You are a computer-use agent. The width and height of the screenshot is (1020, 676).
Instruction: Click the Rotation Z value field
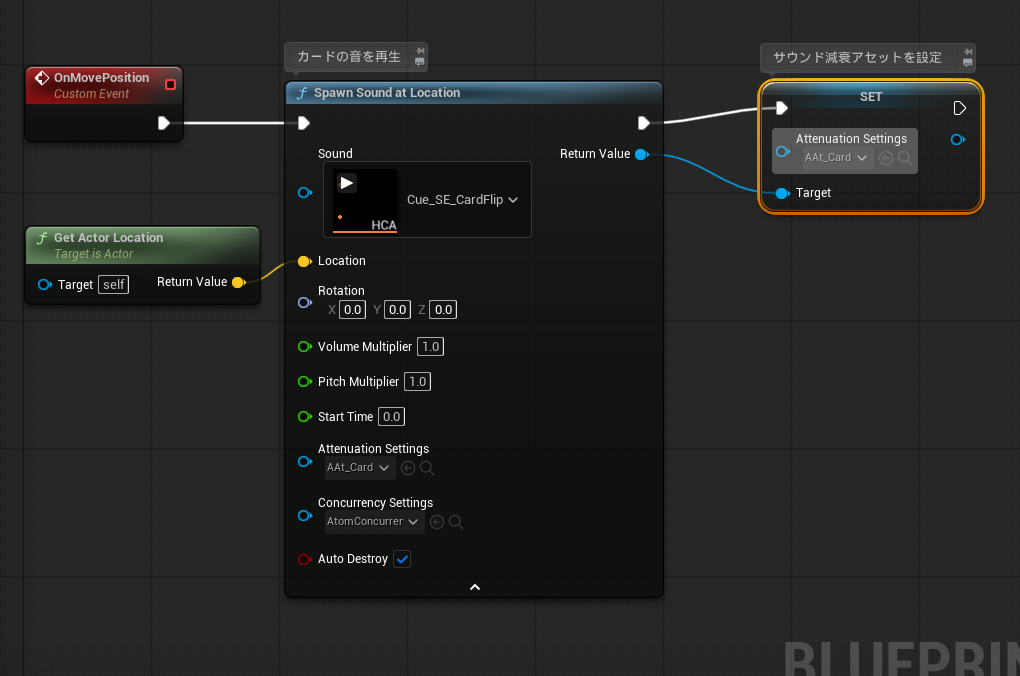click(x=443, y=310)
